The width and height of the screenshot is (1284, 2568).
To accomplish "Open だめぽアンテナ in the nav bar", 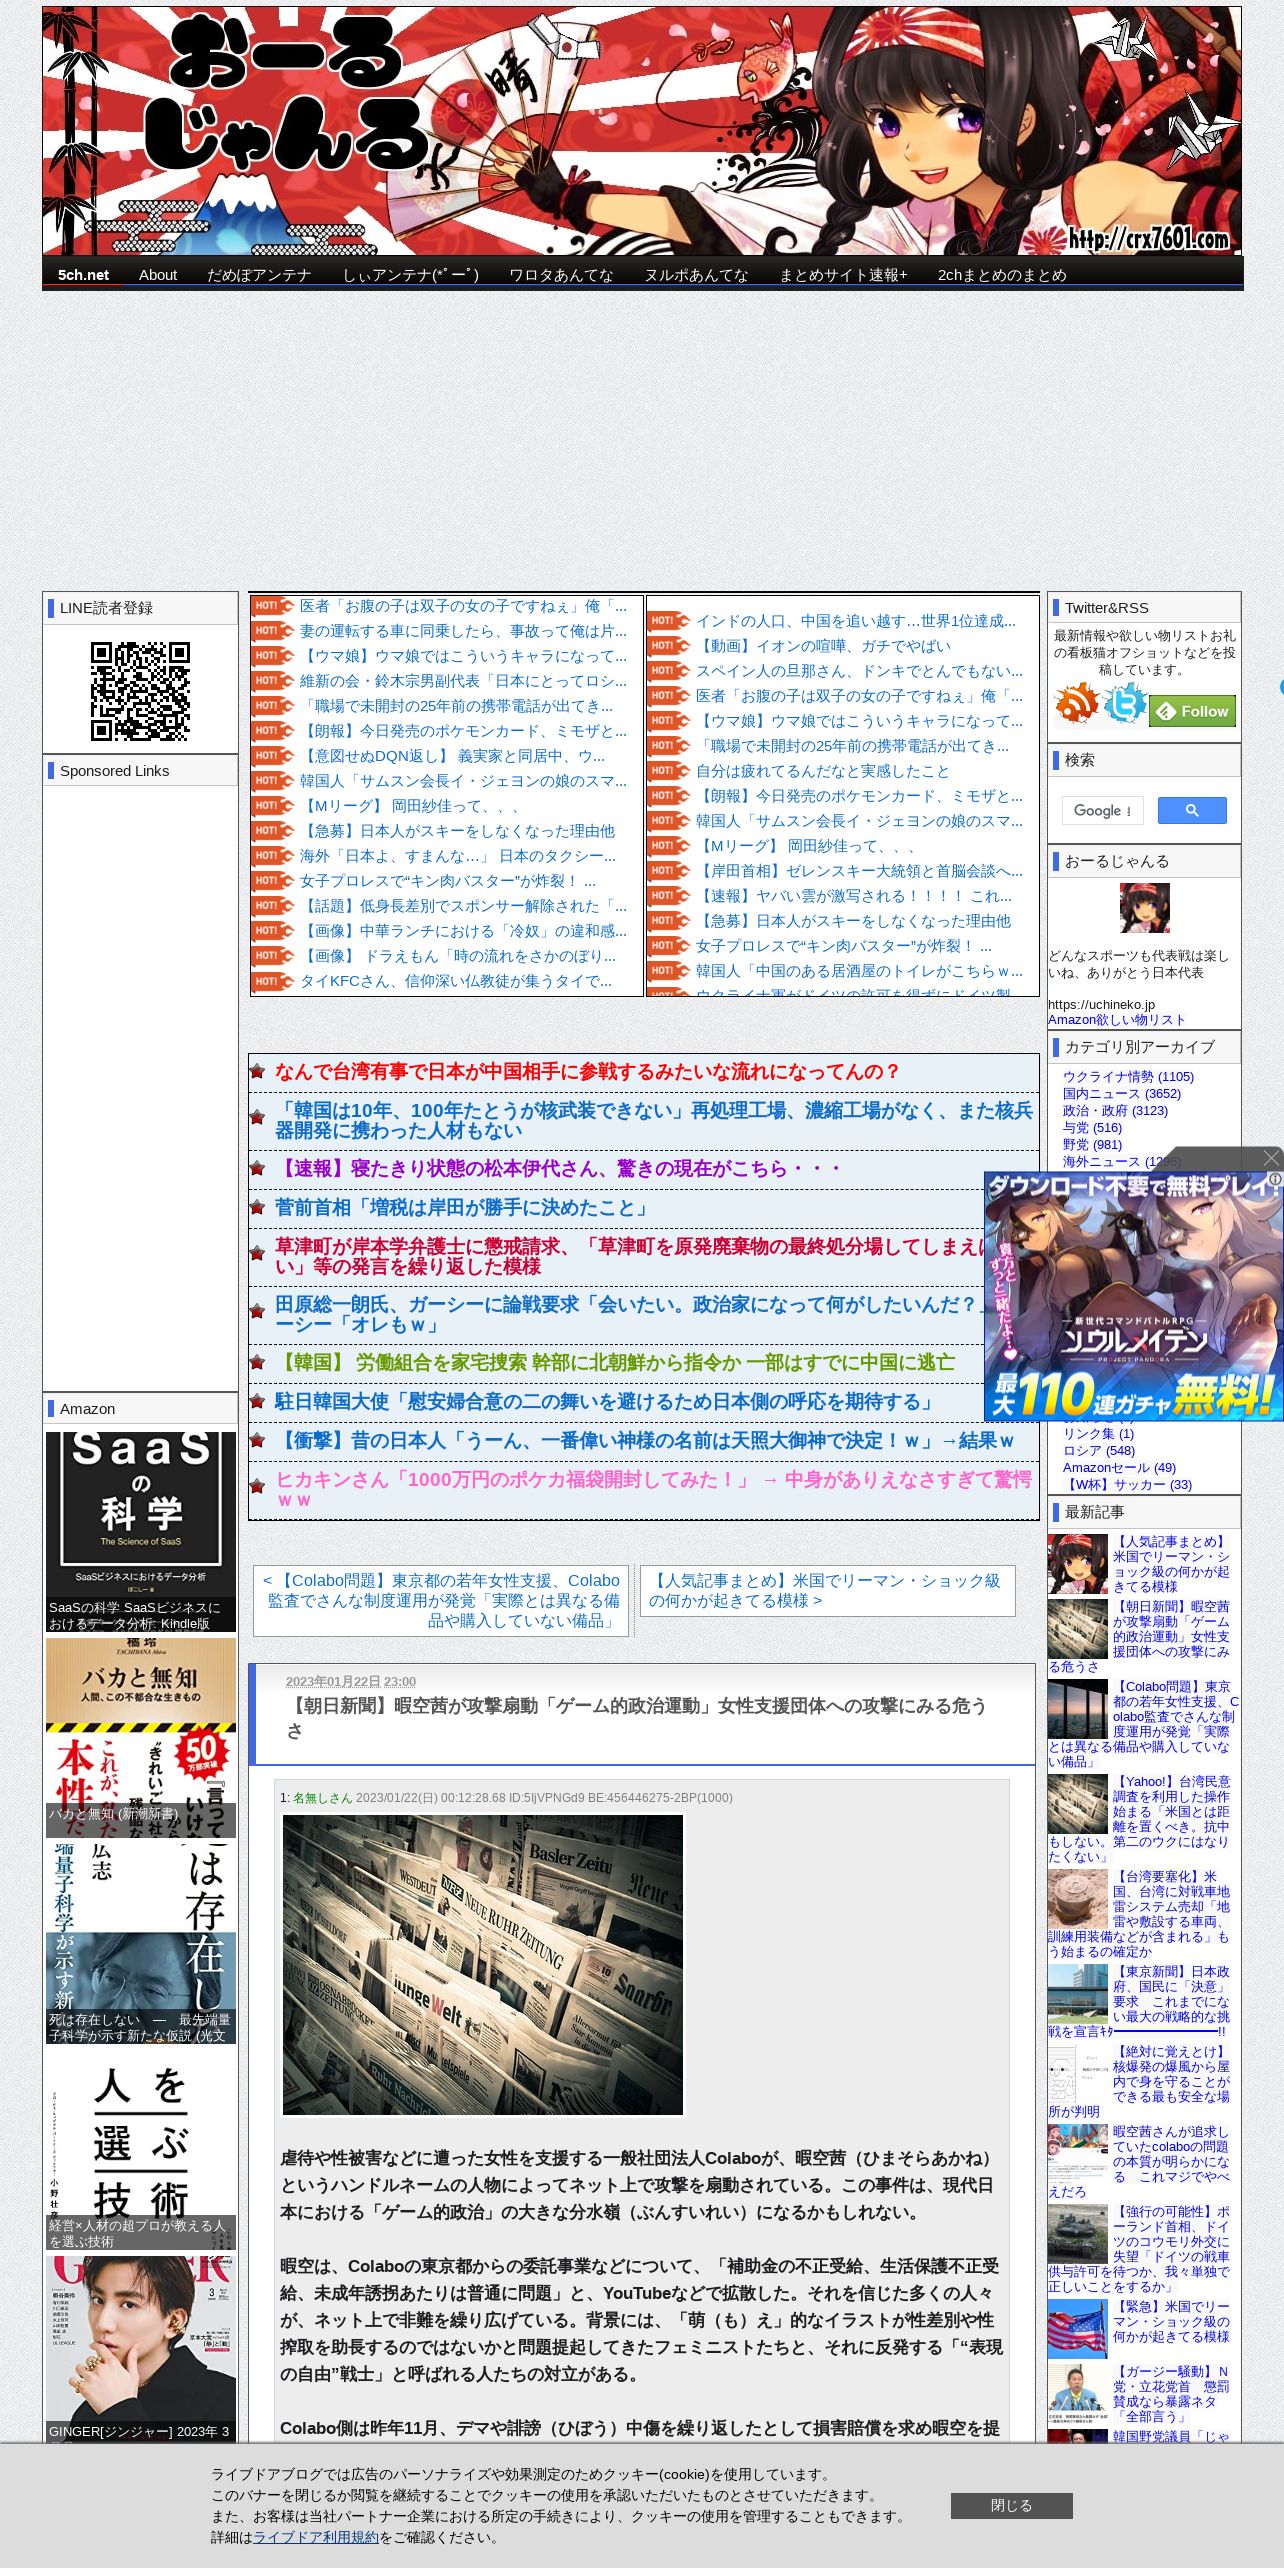I will point(259,275).
